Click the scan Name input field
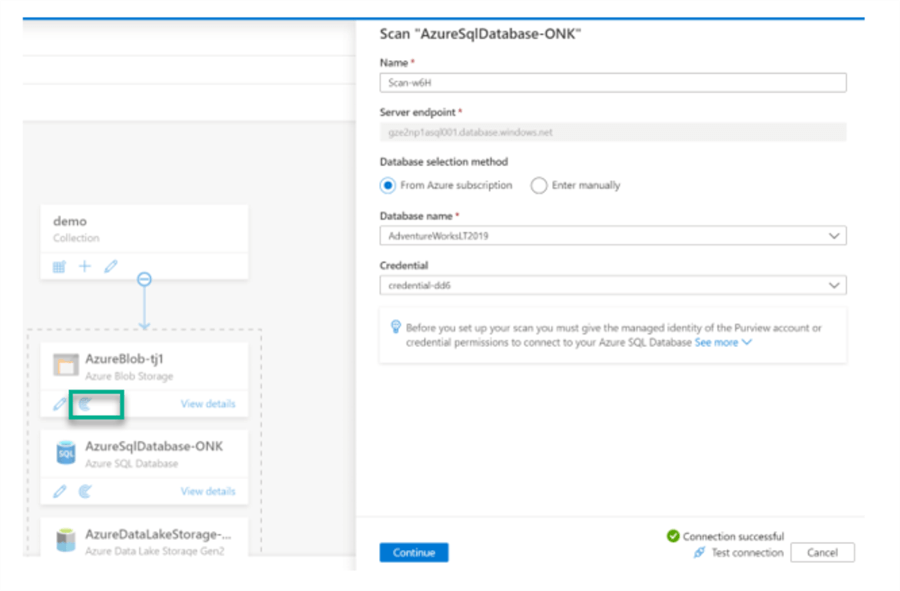Screen dimensions: 900x591 tap(613, 83)
